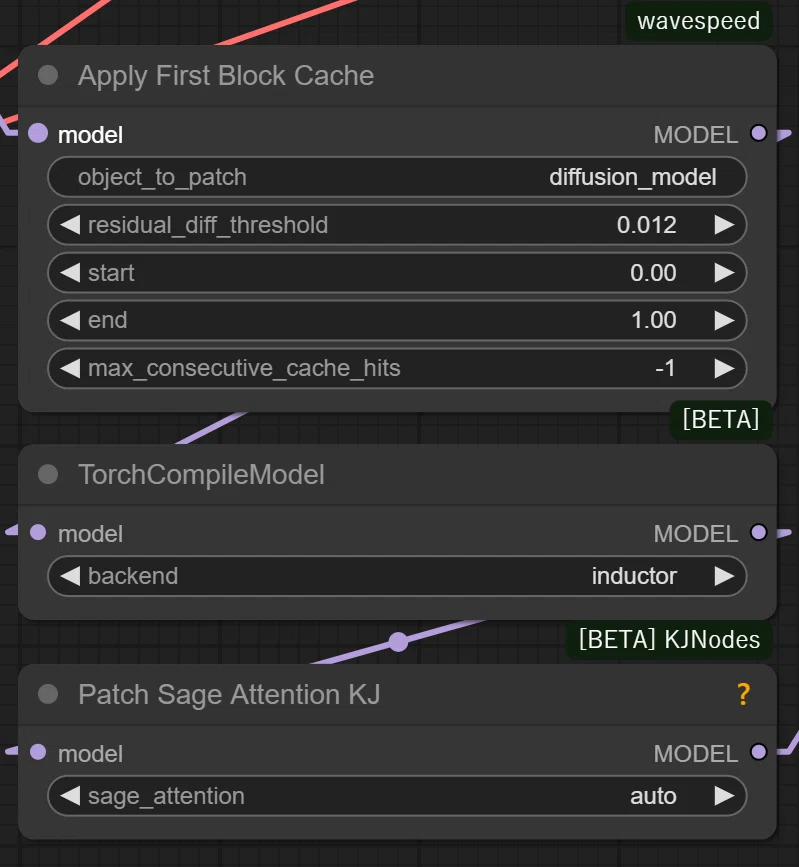This screenshot has width=799, height=867.
Task: Click the model input socket on TorchCompileModel
Action: 38,532
